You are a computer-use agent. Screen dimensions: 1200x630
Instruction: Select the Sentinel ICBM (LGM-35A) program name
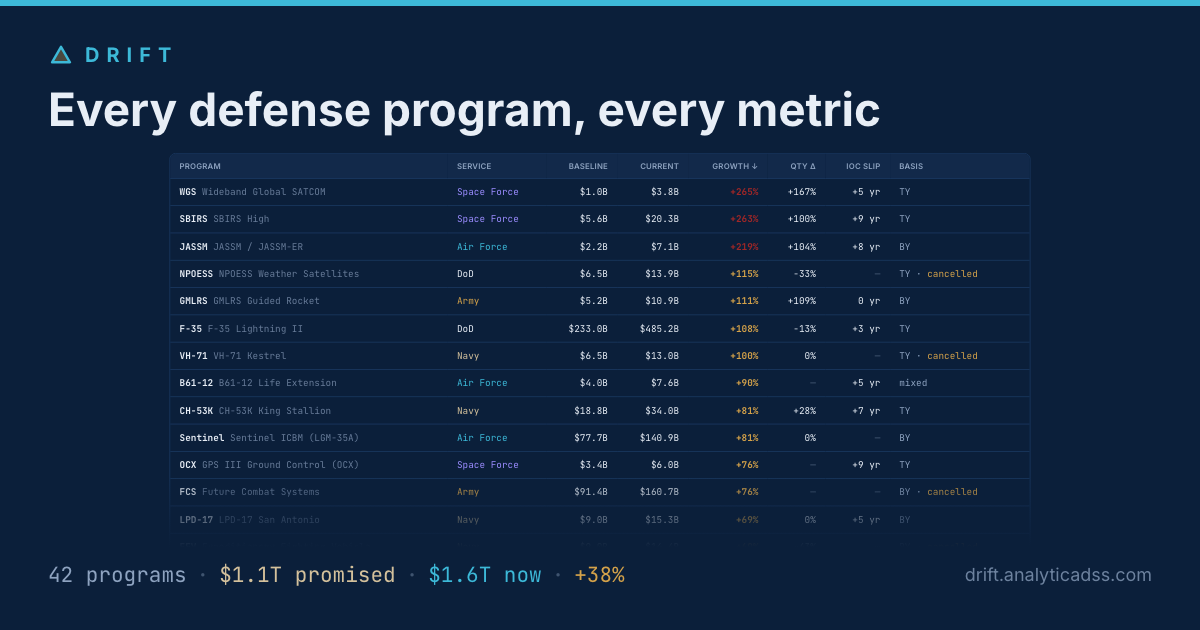[x=269, y=438]
